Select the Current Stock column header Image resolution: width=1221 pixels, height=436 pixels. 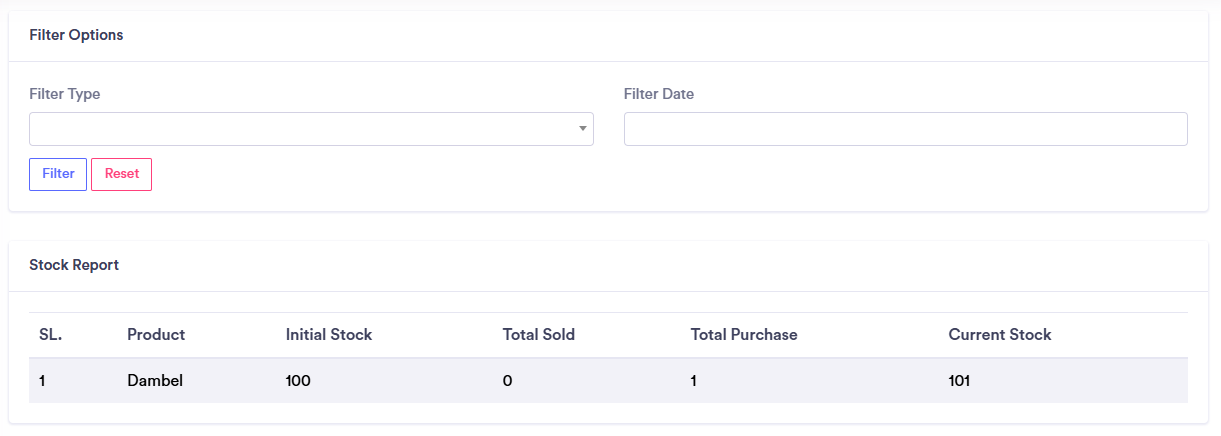[x=1000, y=335]
